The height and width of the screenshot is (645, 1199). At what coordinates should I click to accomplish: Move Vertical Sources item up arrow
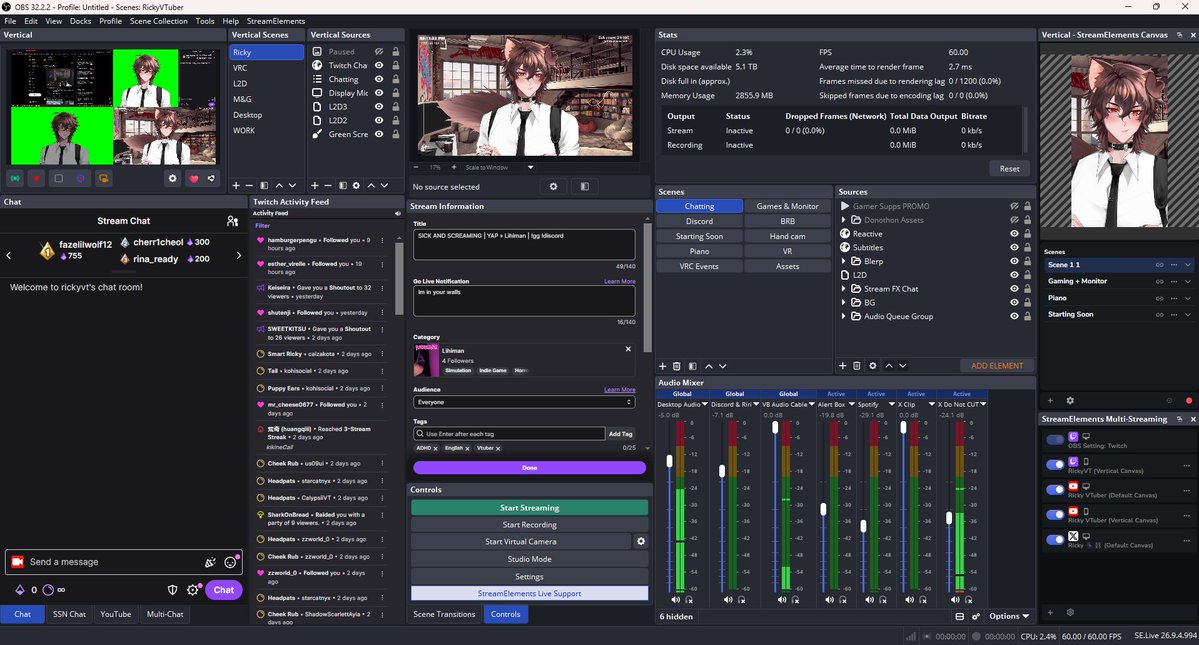coord(371,186)
